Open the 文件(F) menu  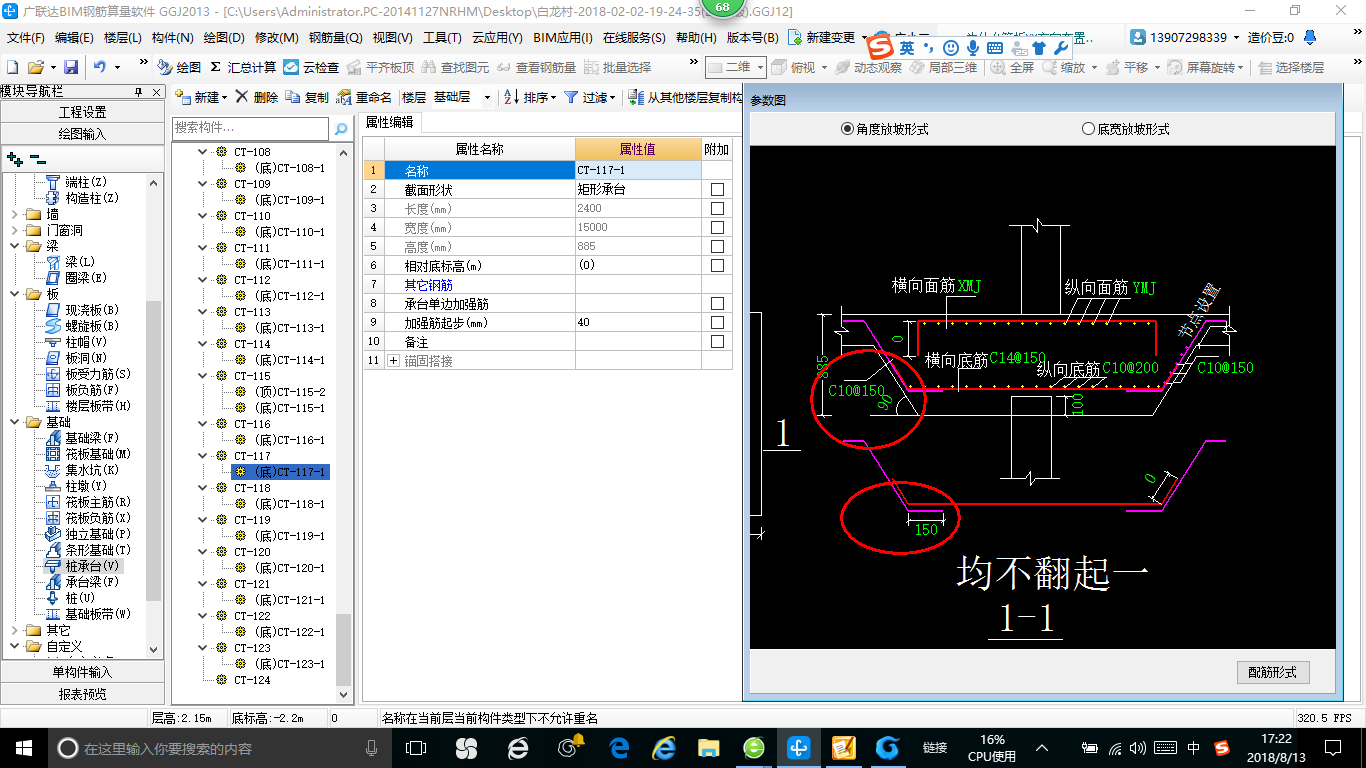tap(26, 38)
